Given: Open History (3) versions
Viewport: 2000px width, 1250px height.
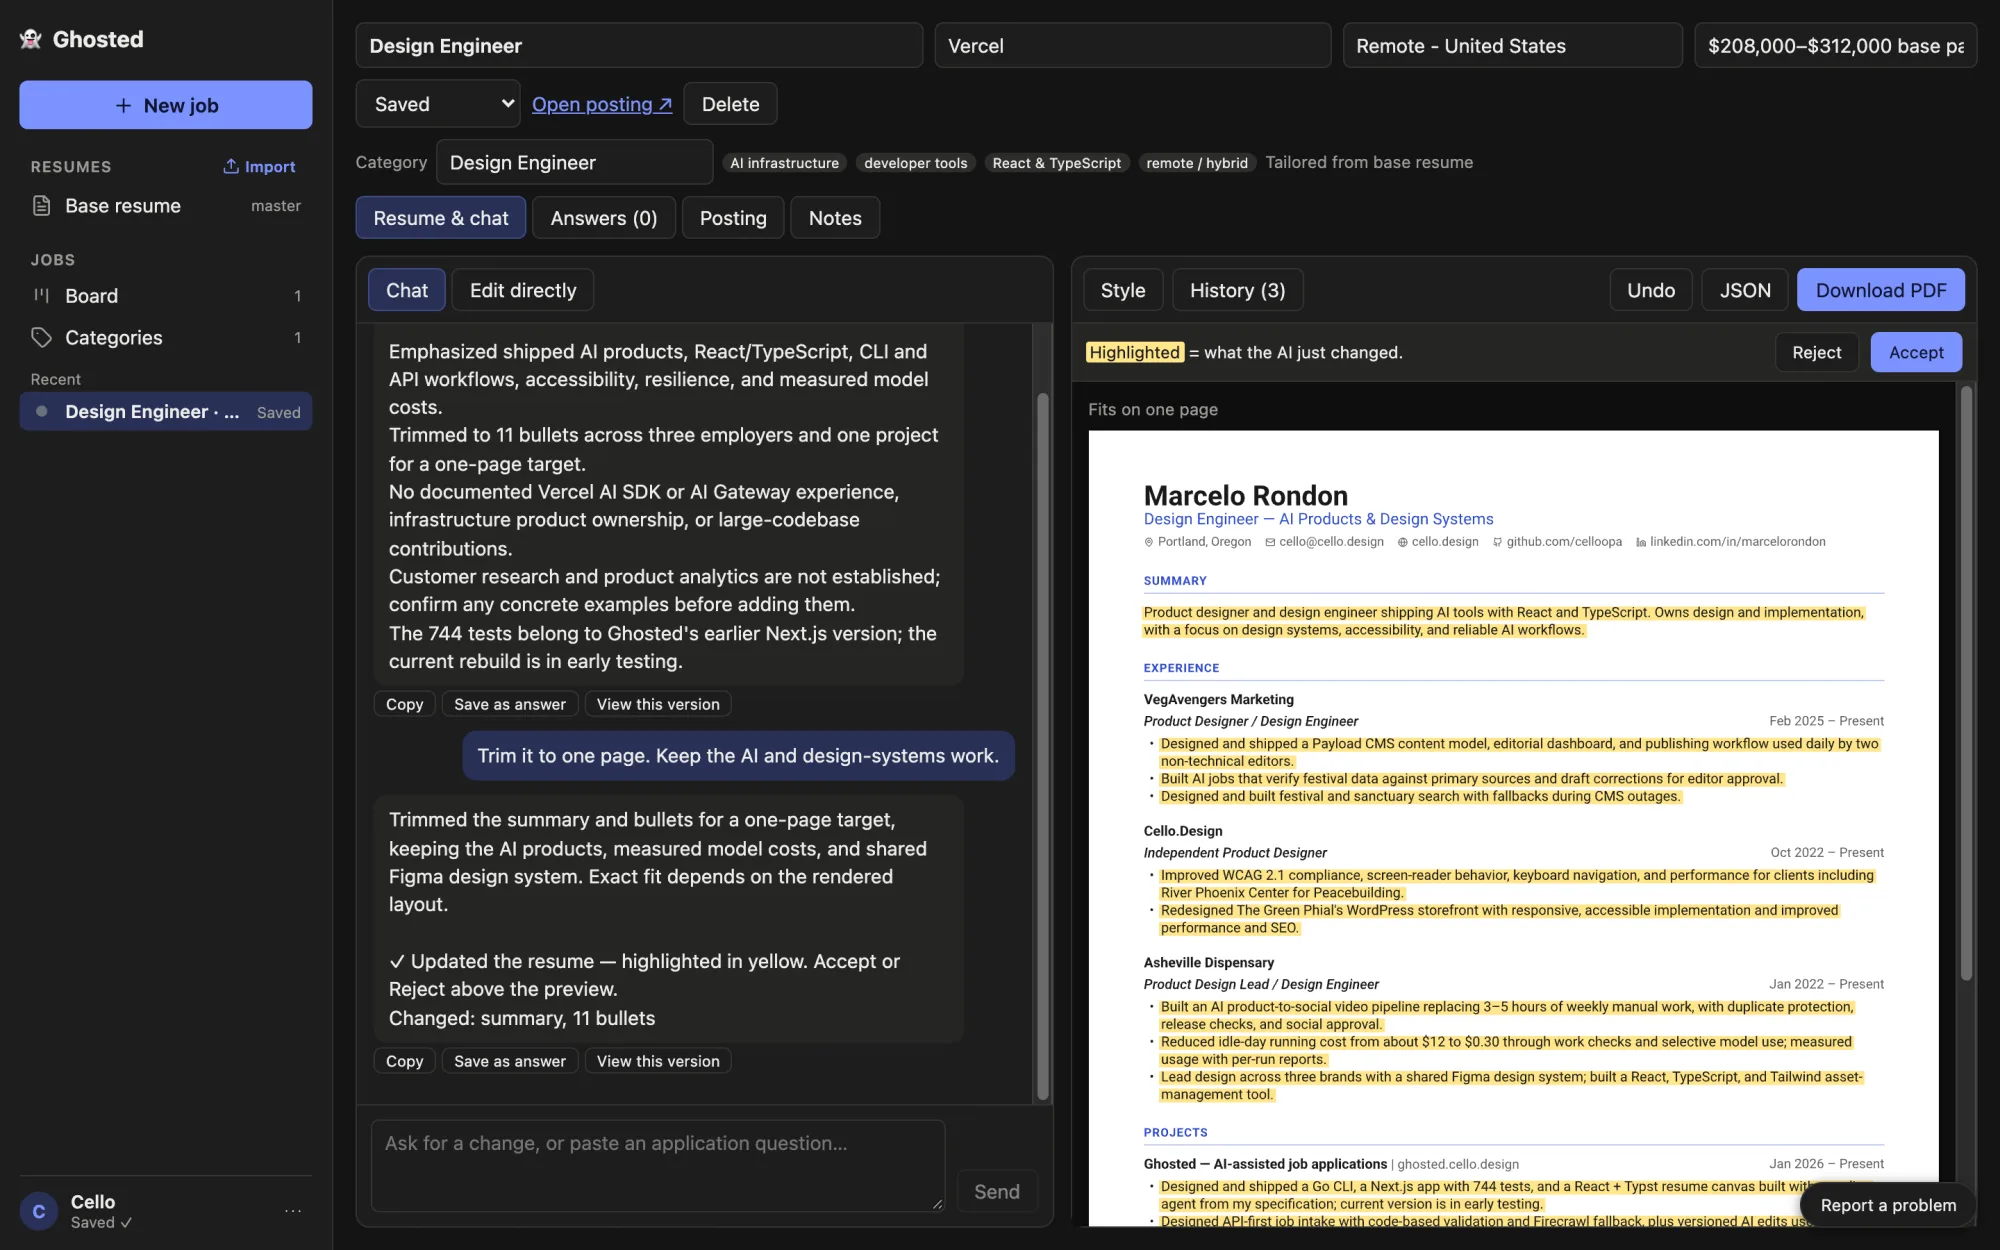Looking at the screenshot, I should [1237, 290].
